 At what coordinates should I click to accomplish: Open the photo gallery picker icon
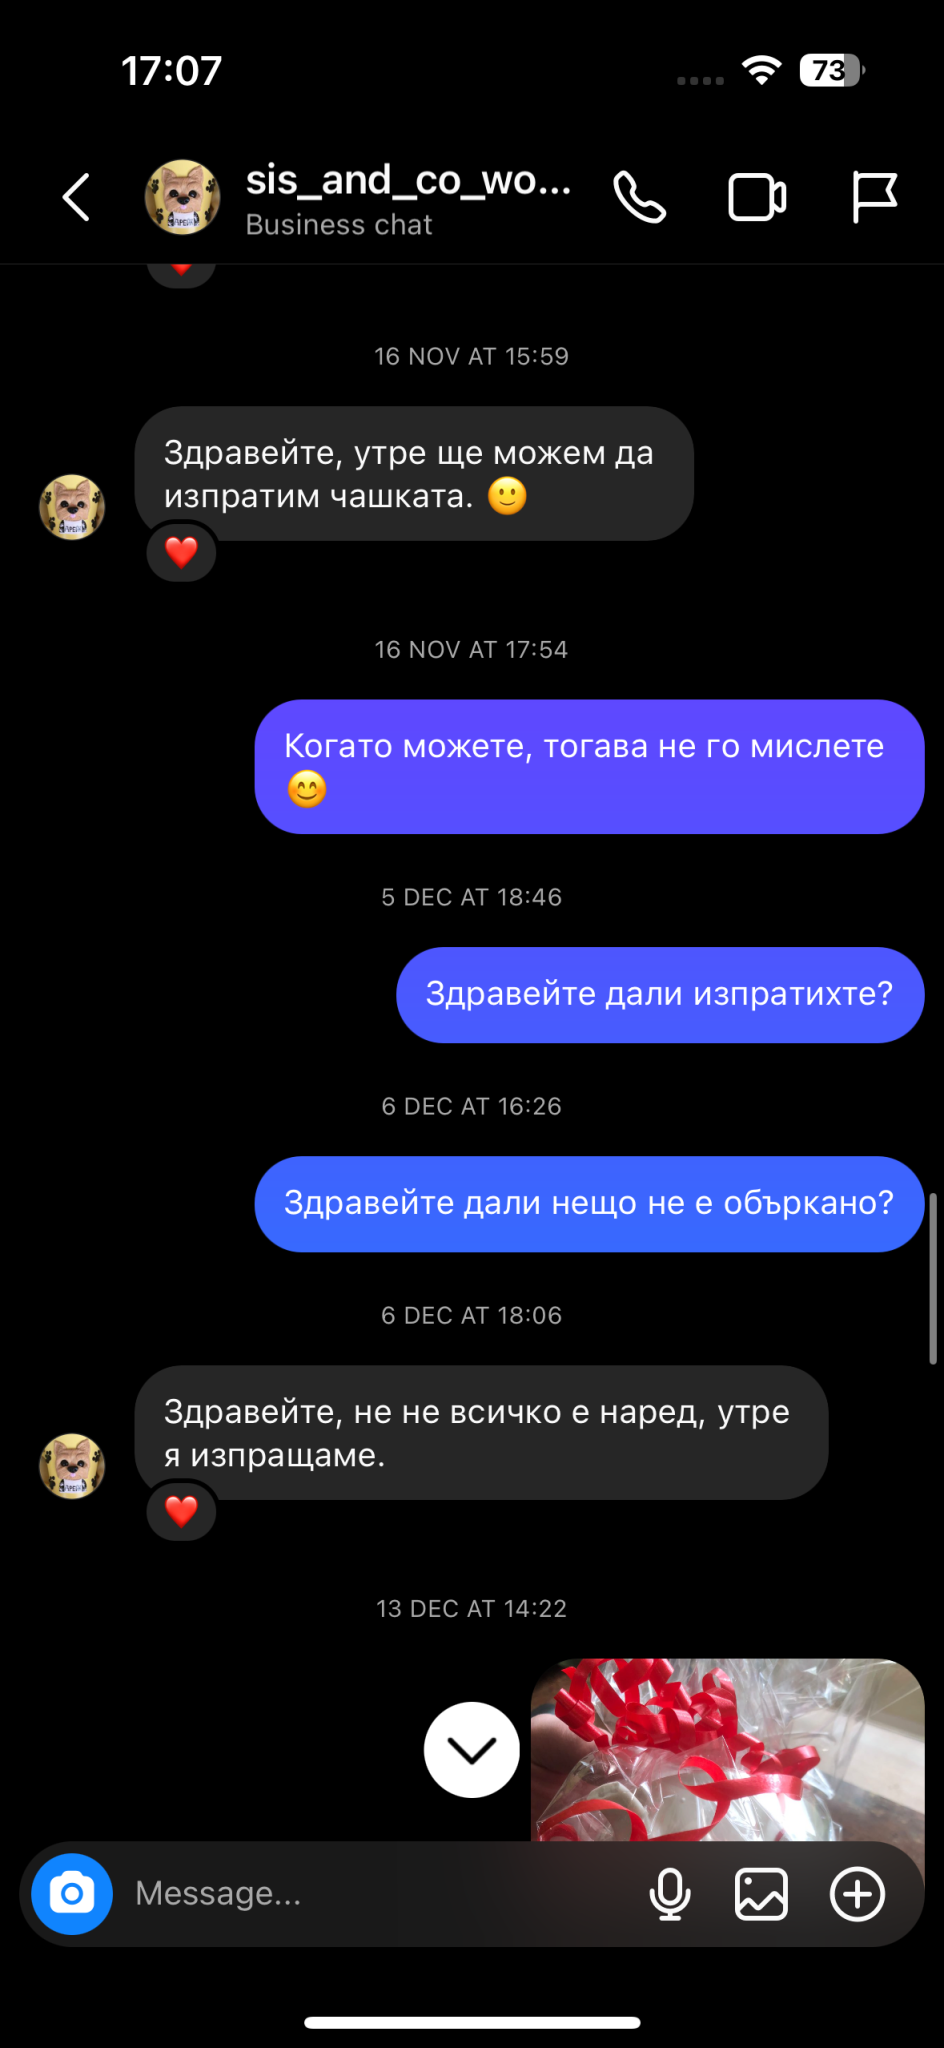(x=762, y=1894)
